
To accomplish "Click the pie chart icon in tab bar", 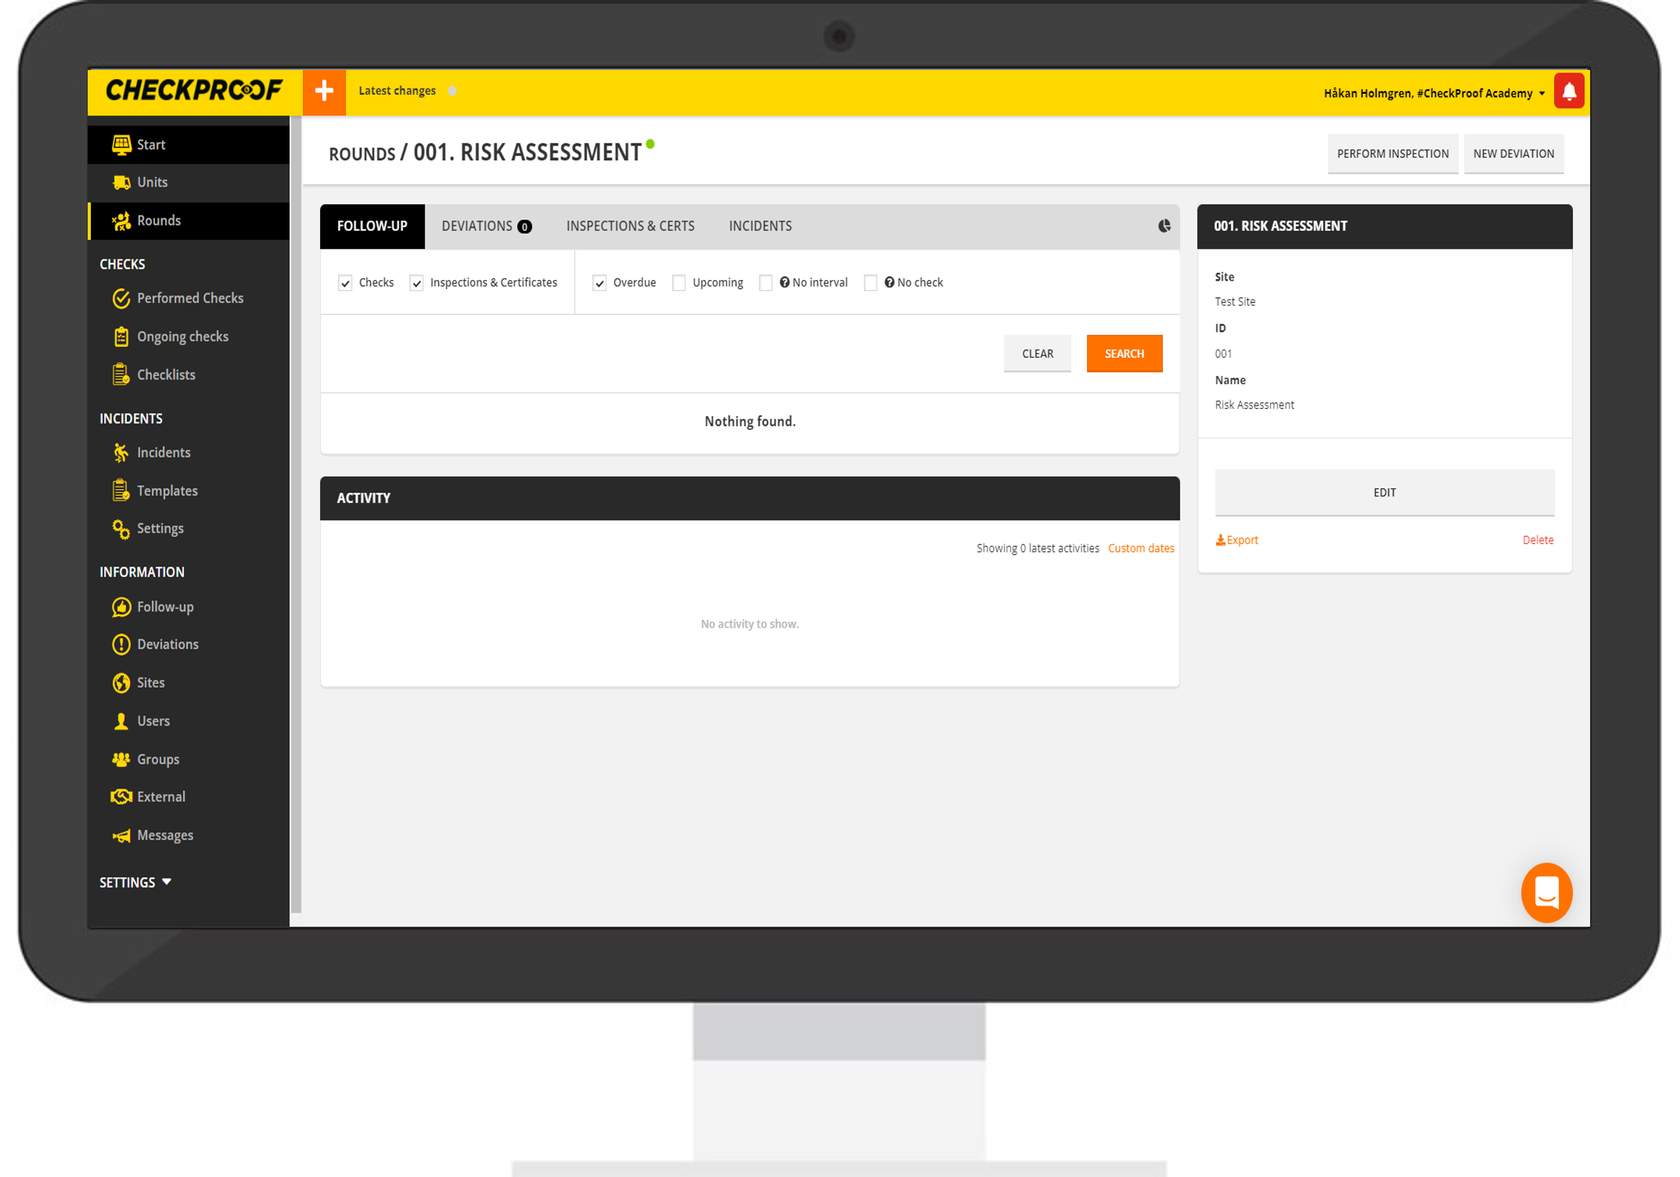I will [1164, 226].
